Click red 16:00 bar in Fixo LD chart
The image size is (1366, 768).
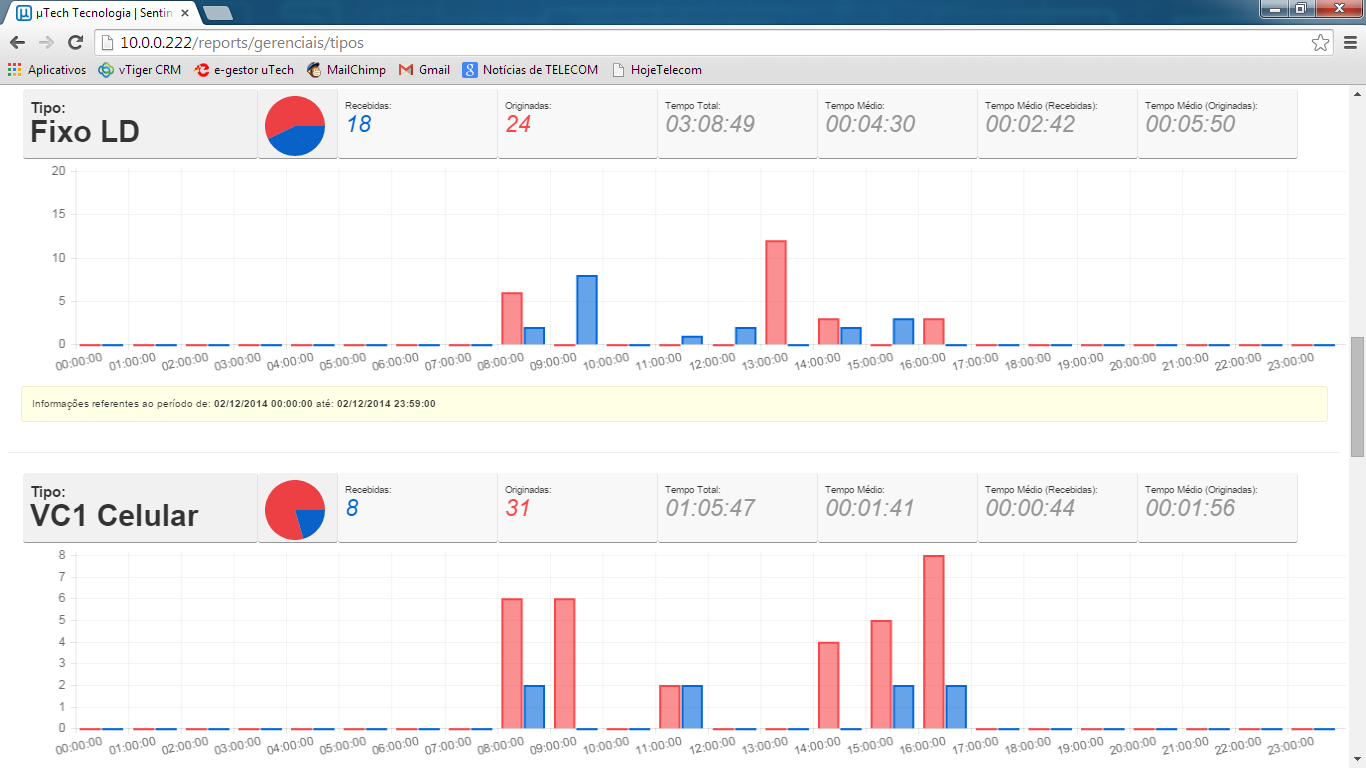pos(934,332)
